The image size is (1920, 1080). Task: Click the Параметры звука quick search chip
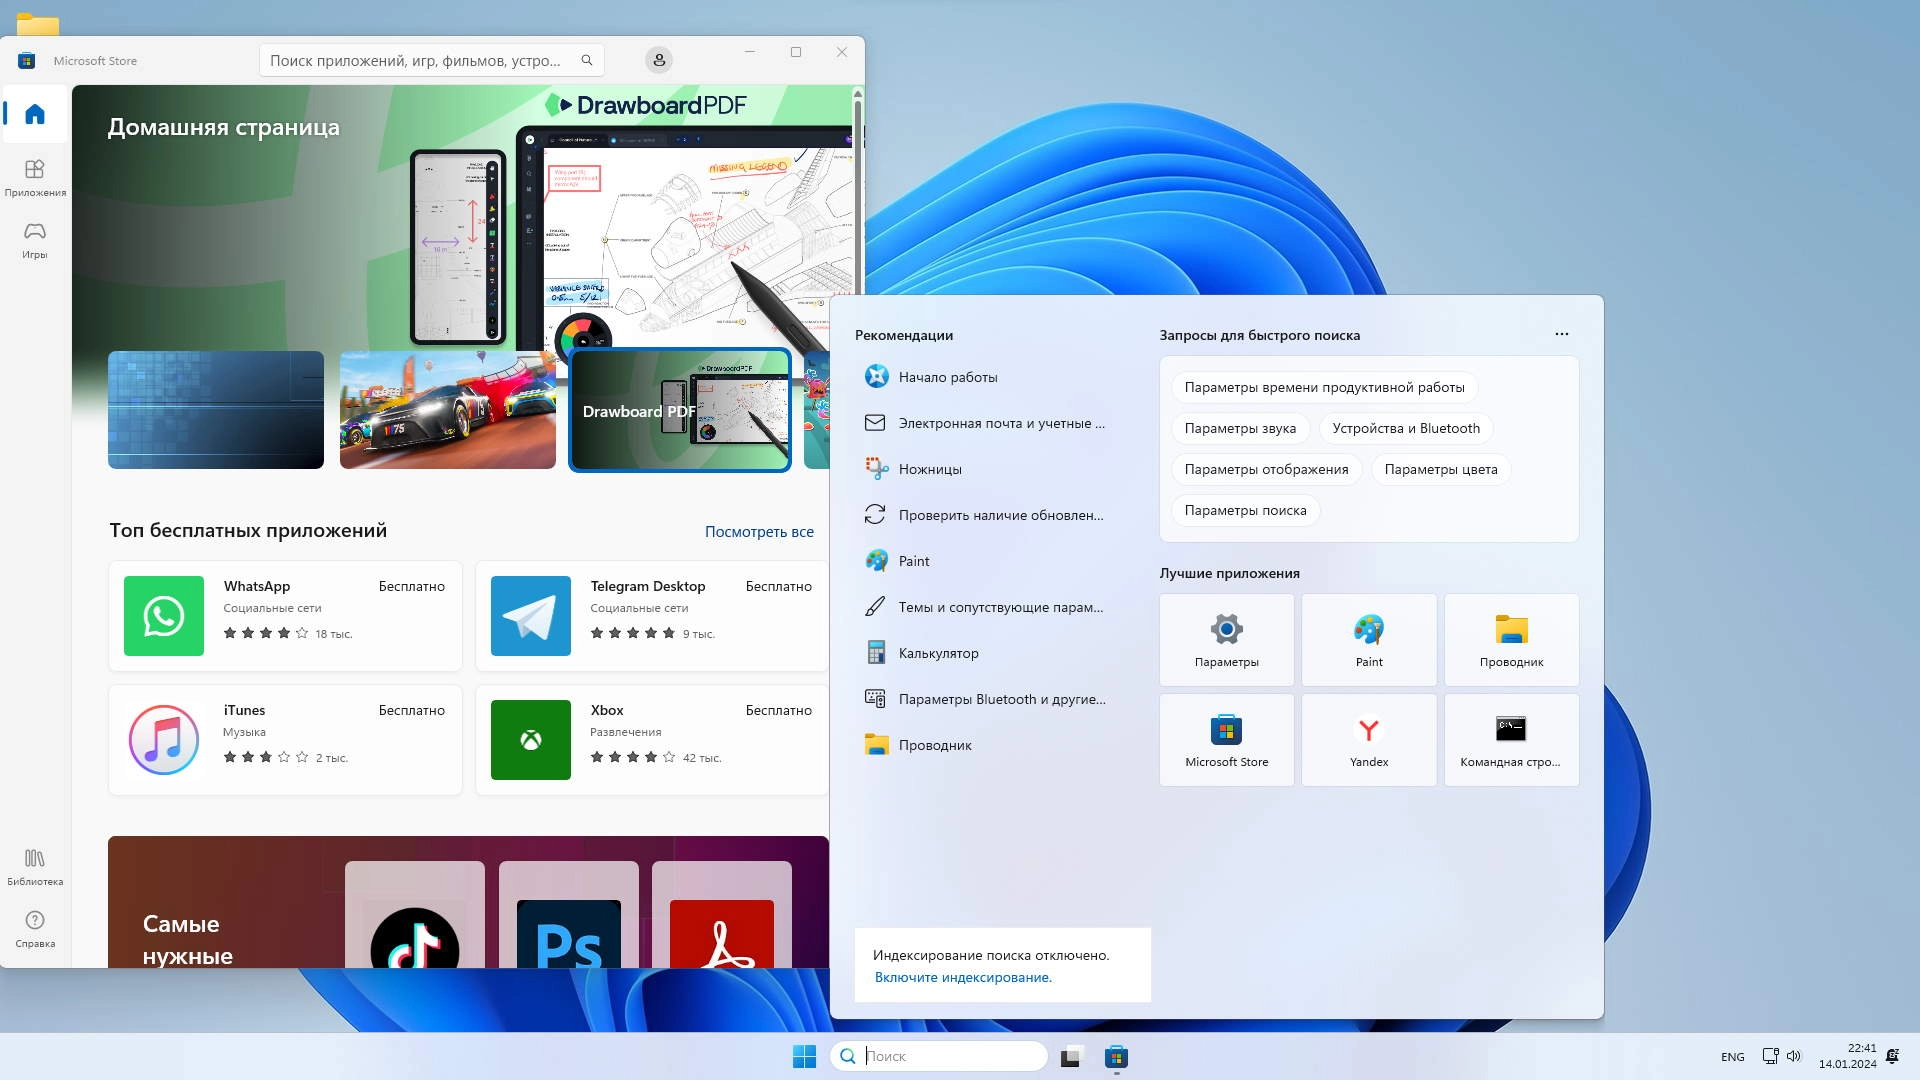coord(1239,428)
